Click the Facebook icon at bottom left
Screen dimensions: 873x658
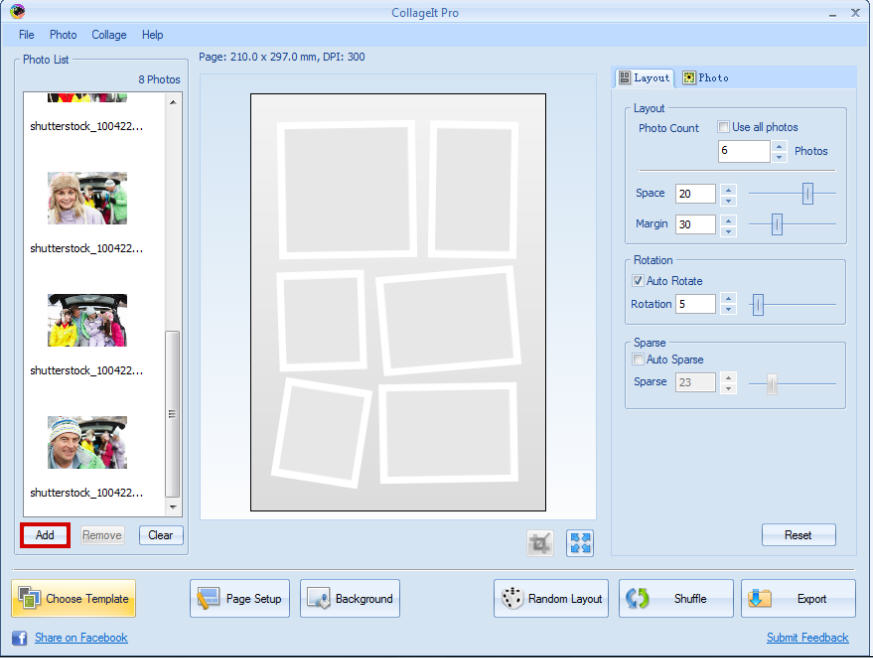pos(19,638)
